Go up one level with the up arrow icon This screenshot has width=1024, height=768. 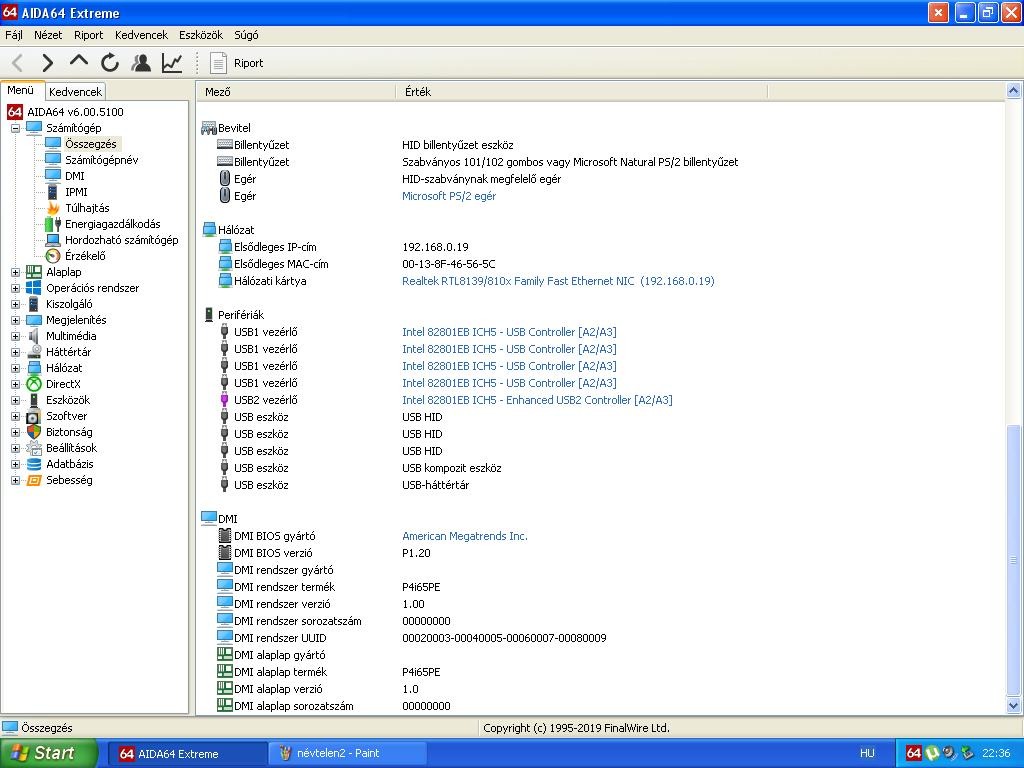click(x=78, y=61)
